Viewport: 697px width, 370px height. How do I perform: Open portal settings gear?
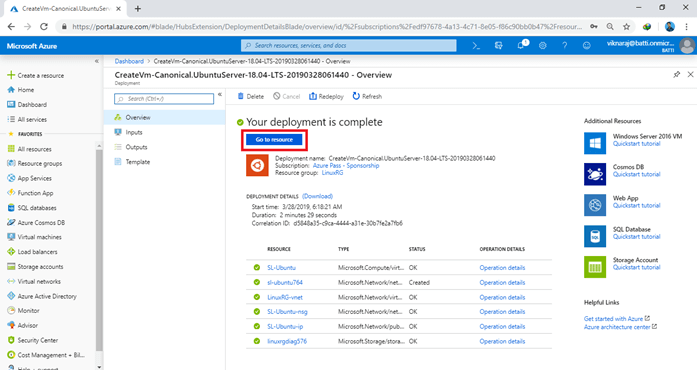pyautogui.click(x=542, y=45)
